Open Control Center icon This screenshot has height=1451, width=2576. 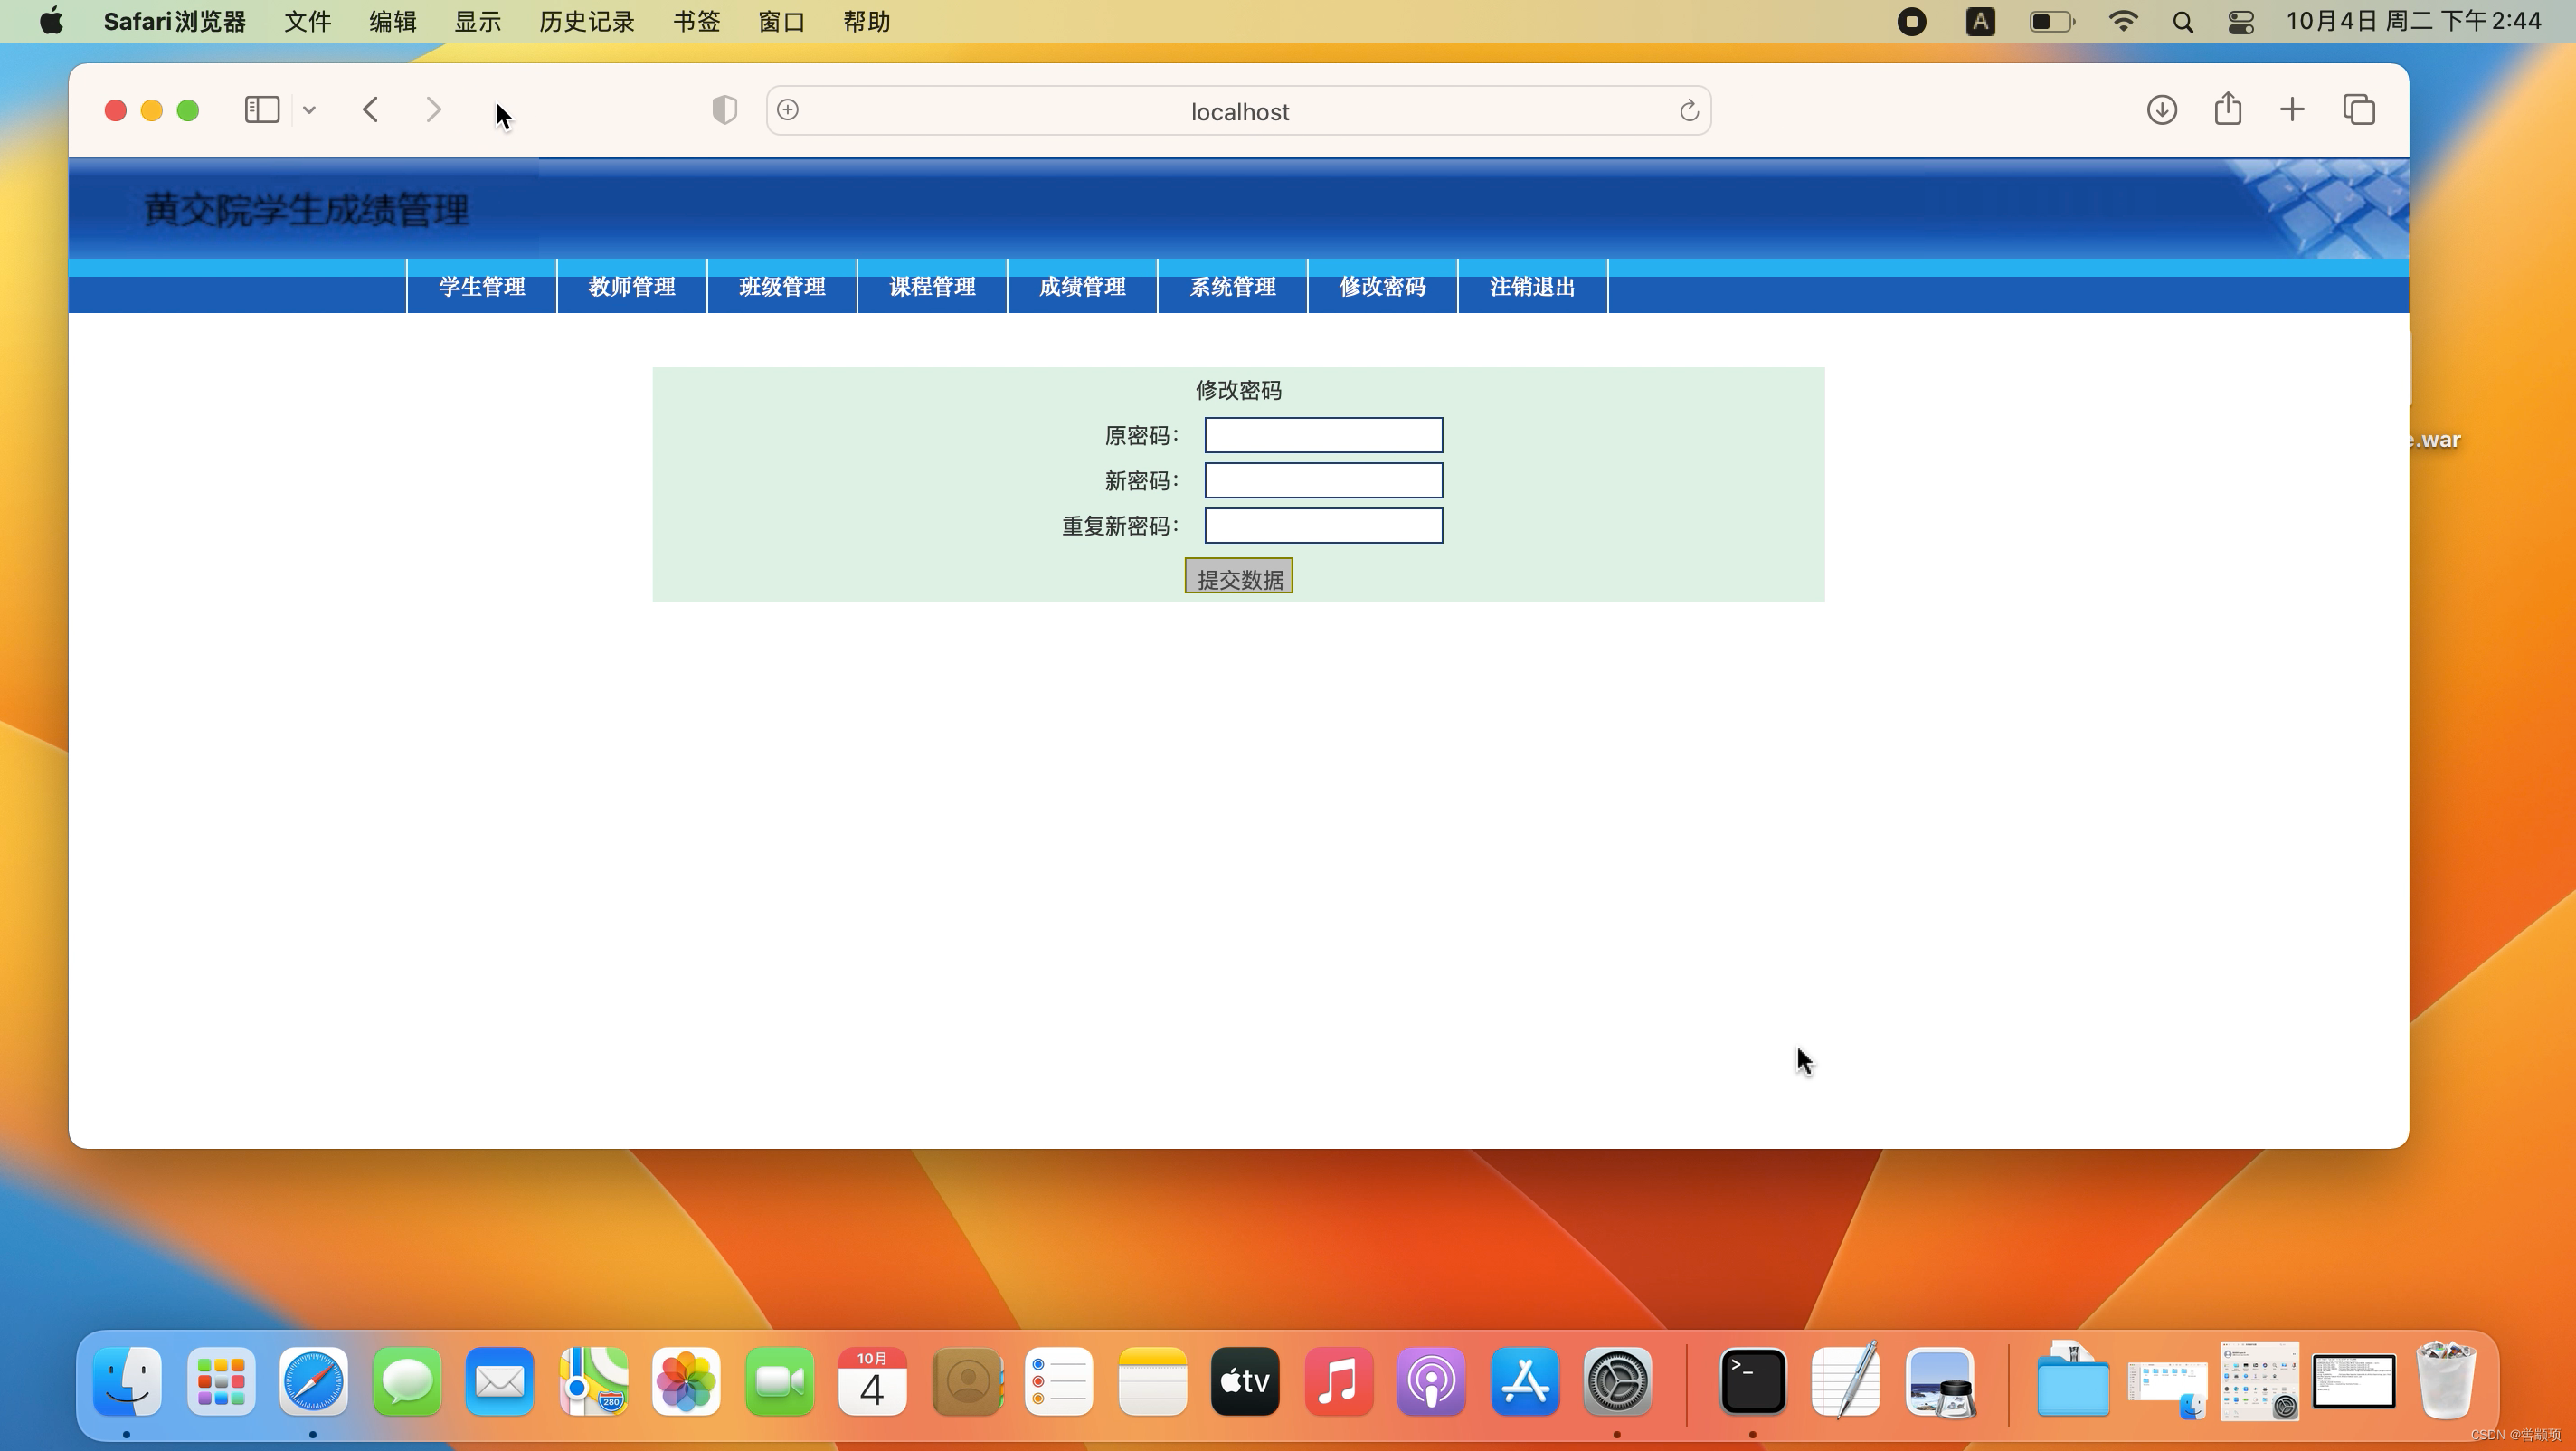[x=2241, y=22]
